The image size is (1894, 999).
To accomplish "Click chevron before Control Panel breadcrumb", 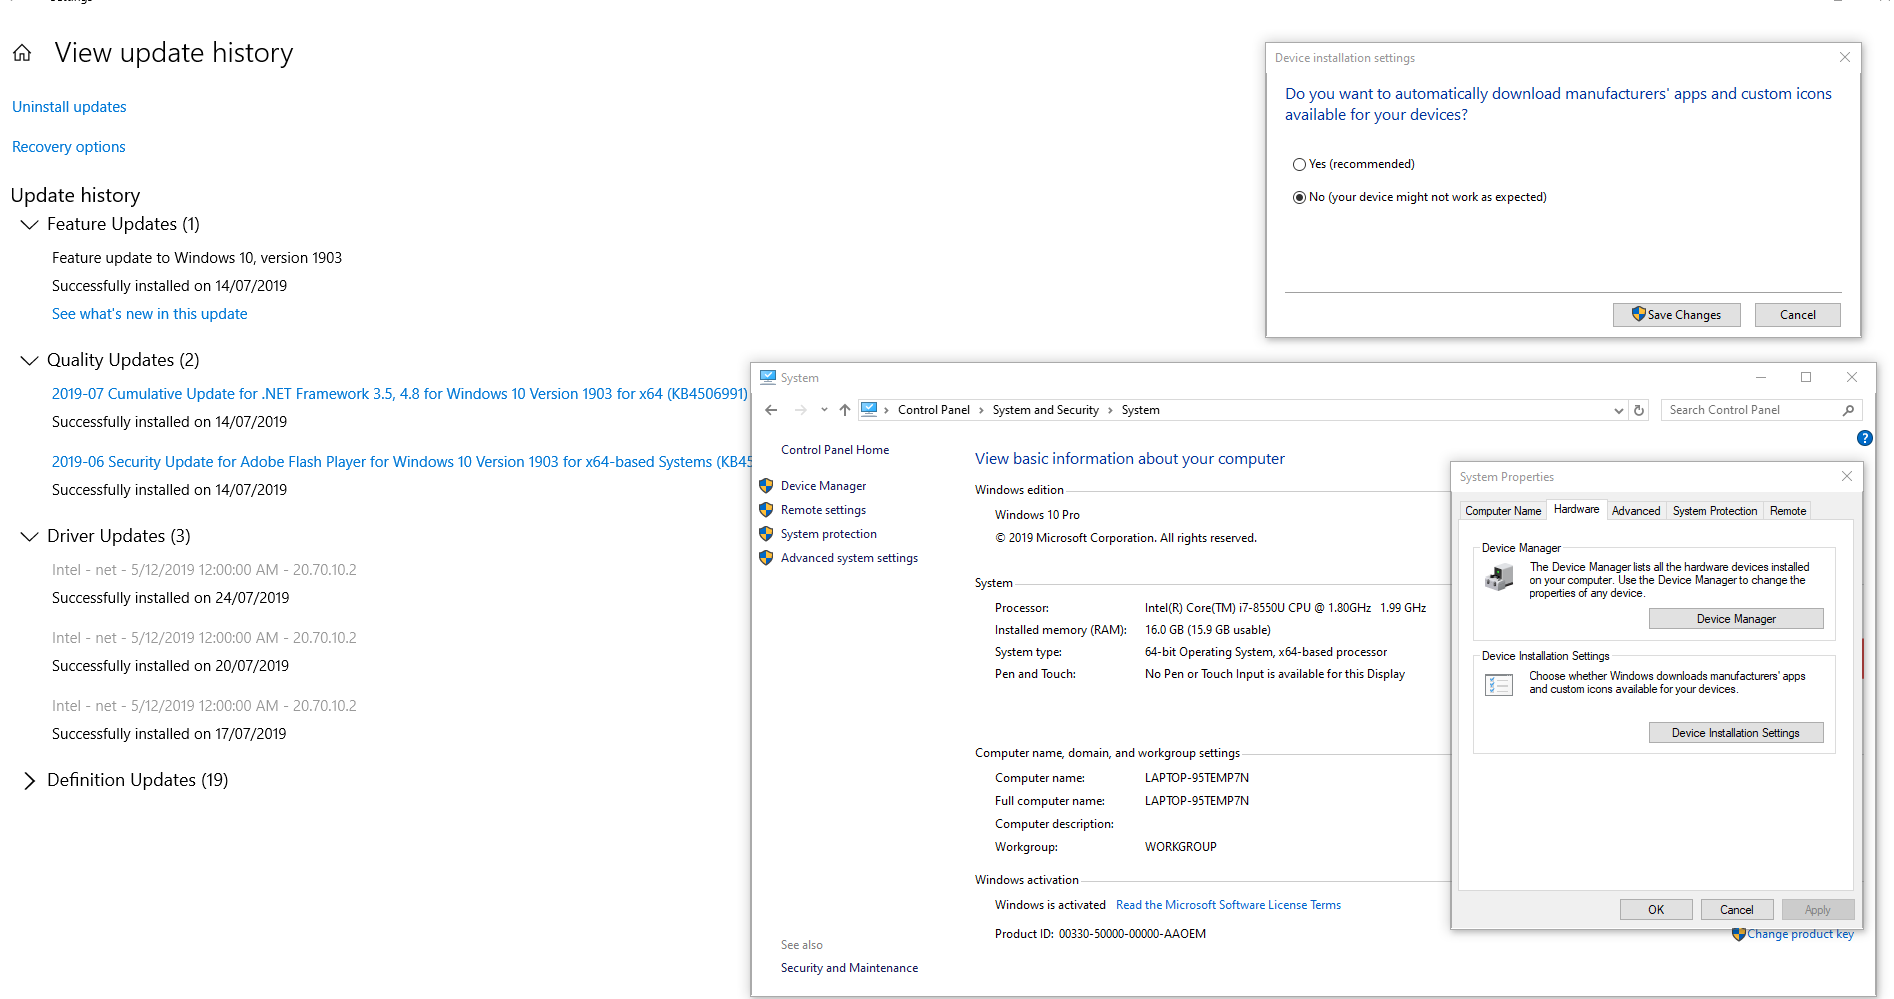I will pyautogui.click(x=887, y=410).
